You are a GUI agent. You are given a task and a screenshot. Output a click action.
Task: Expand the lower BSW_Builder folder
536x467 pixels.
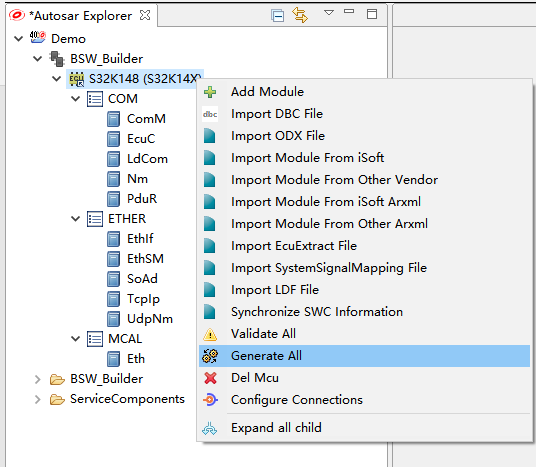[38, 379]
